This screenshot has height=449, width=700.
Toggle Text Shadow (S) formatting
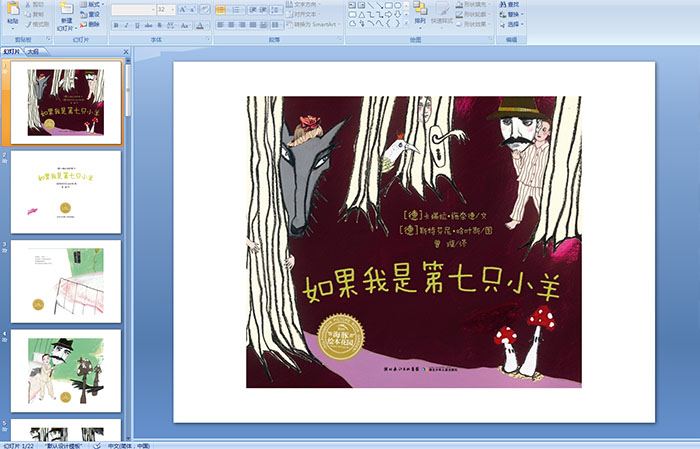(x=159, y=25)
